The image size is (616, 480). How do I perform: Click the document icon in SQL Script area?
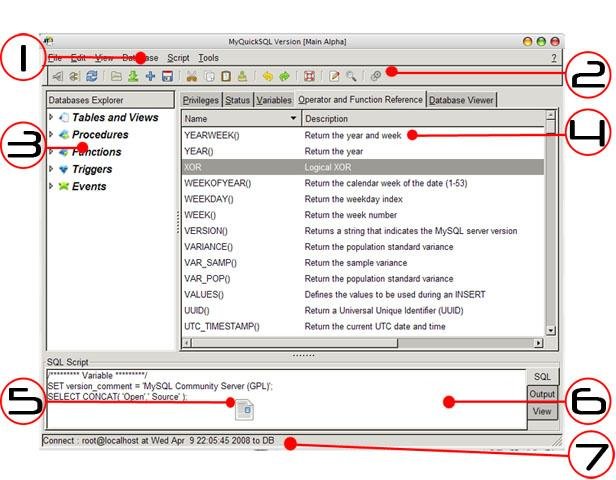[244, 410]
